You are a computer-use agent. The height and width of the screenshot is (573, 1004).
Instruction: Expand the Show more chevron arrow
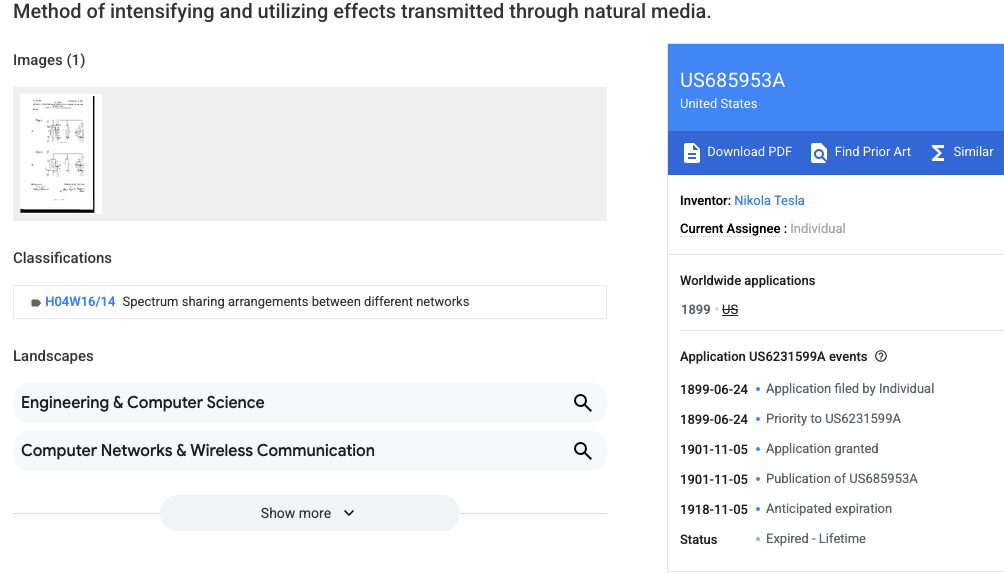click(349, 513)
